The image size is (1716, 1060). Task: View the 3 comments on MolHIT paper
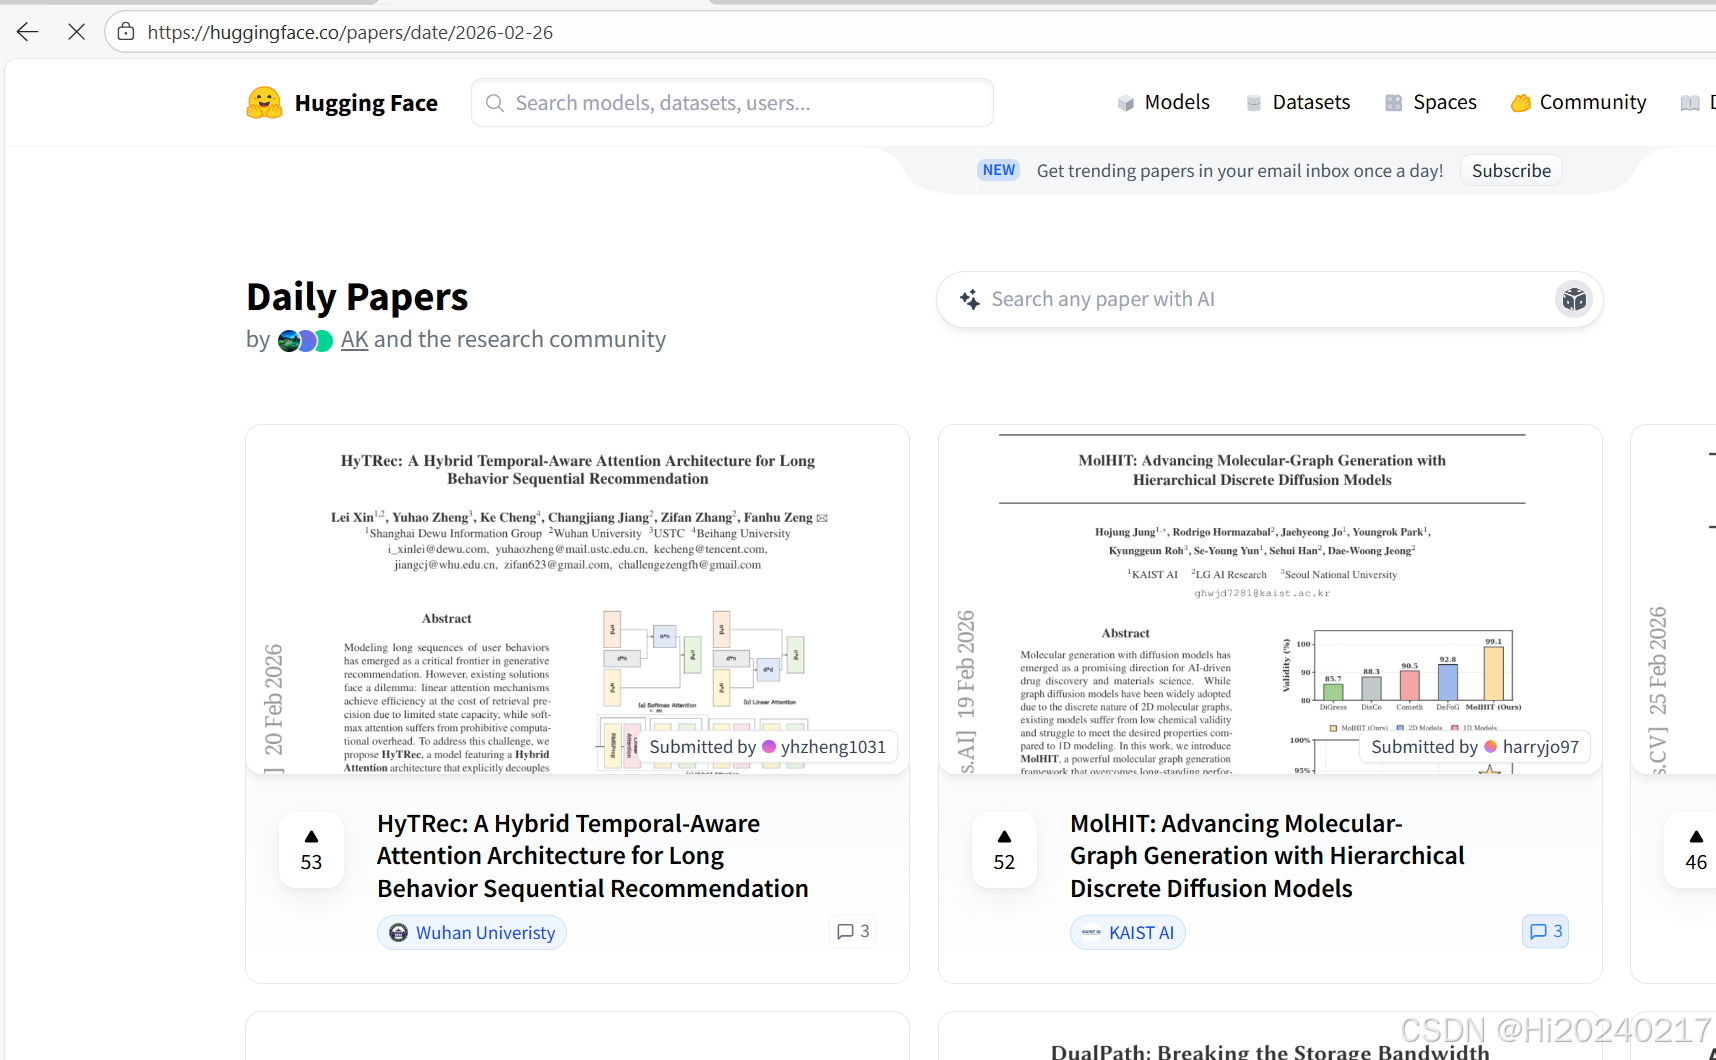click(1545, 932)
